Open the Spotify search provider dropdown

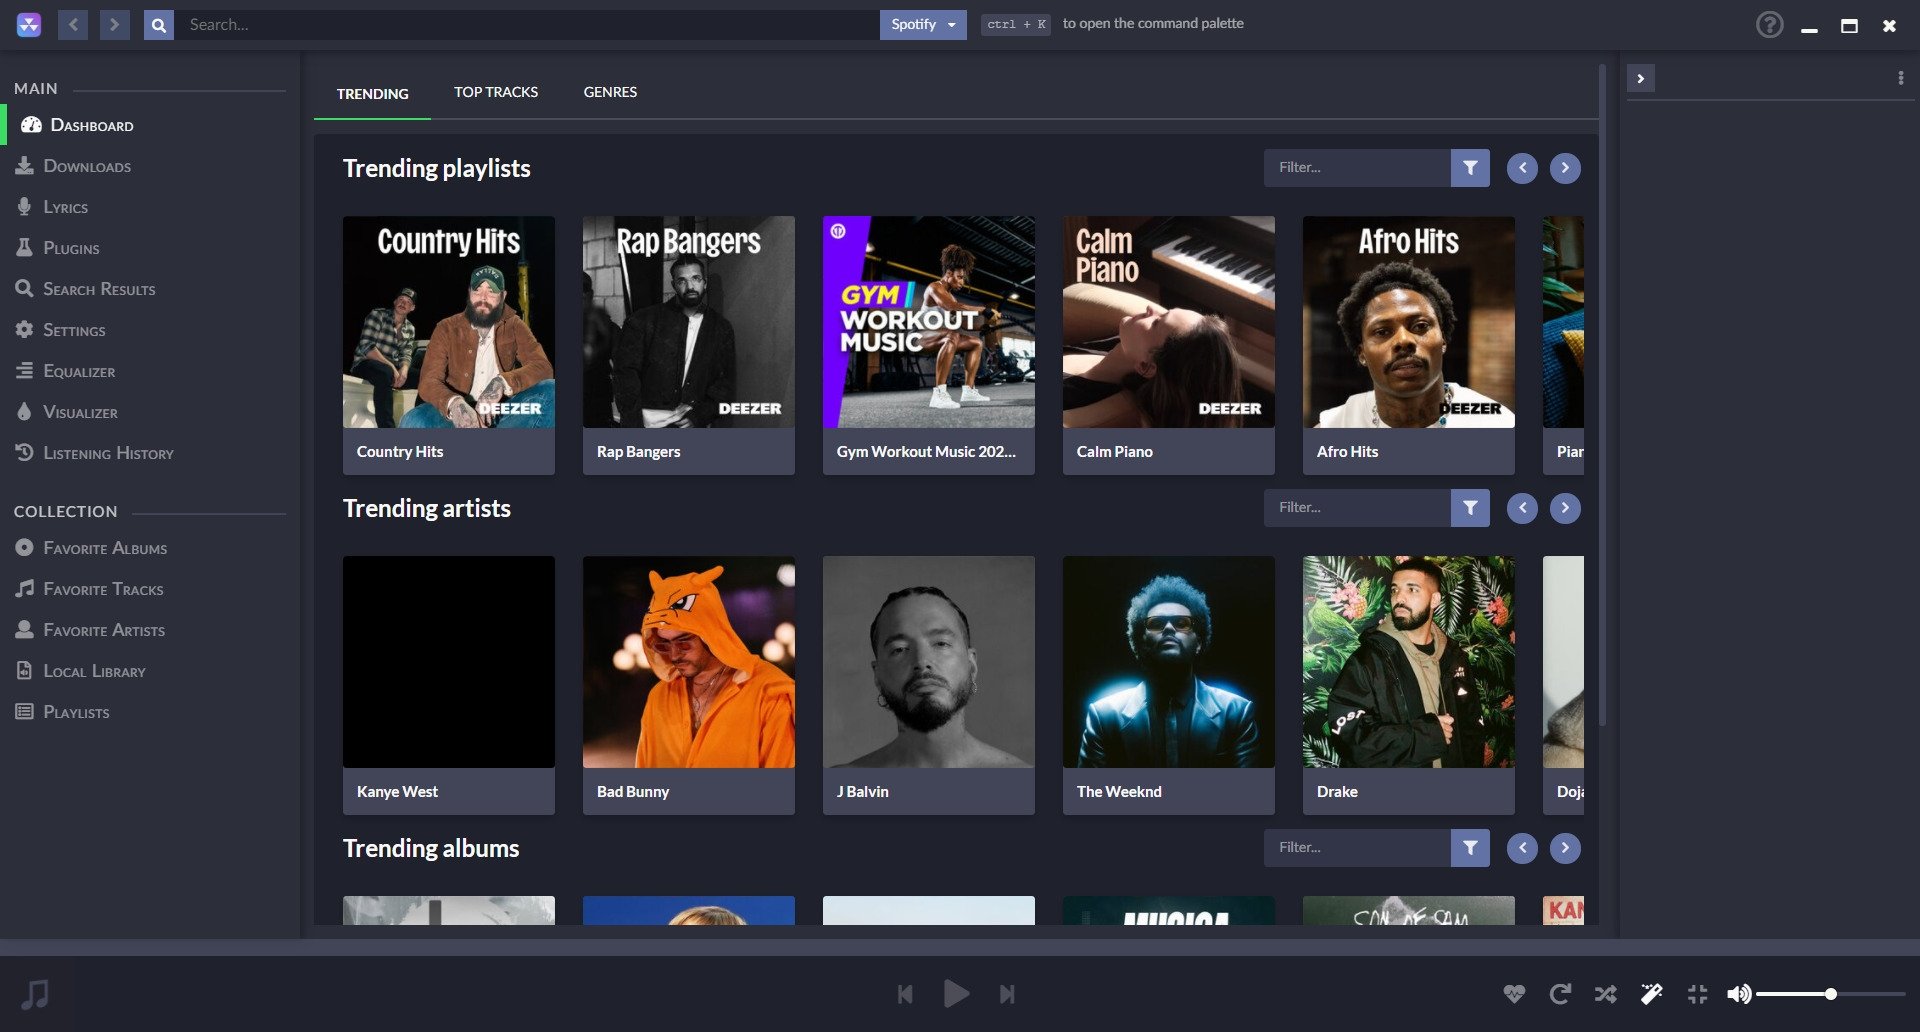coord(923,25)
